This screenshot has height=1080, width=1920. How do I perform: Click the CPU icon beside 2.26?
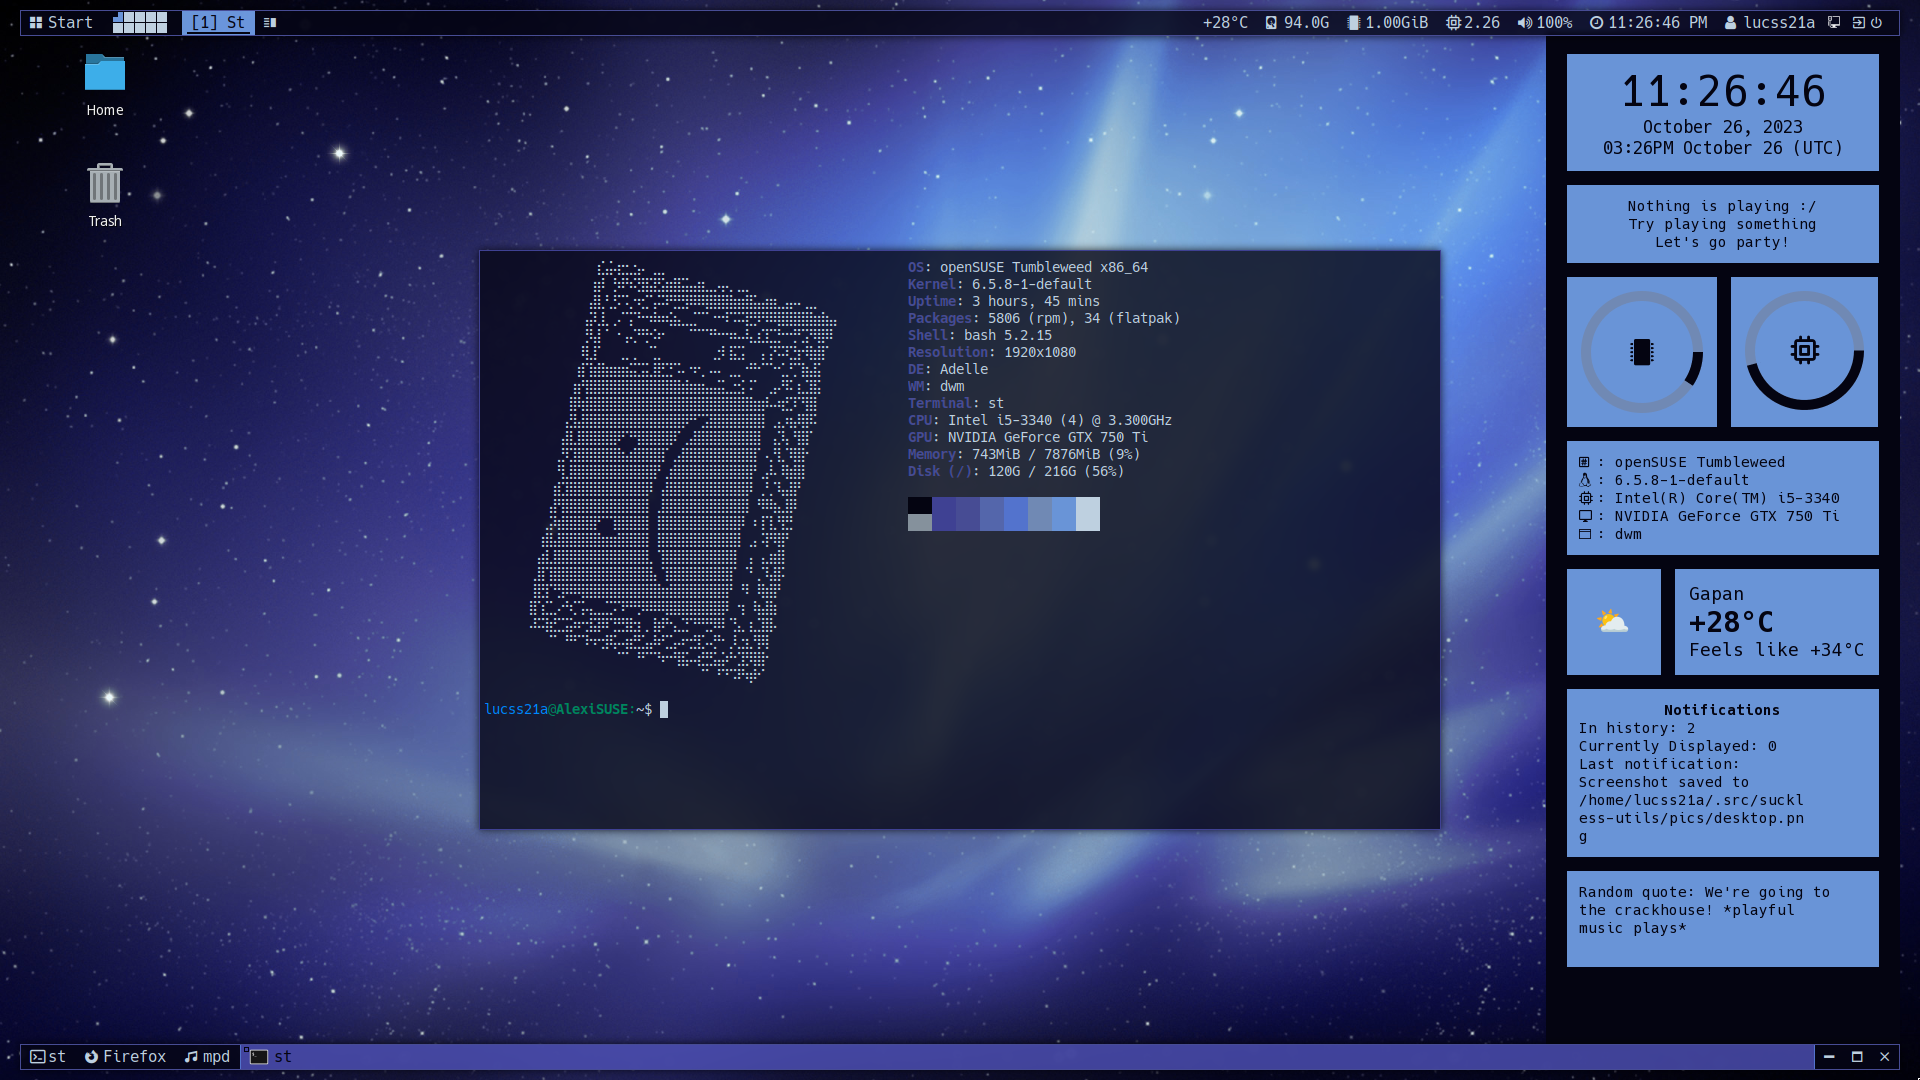pyautogui.click(x=1453, y=22)
